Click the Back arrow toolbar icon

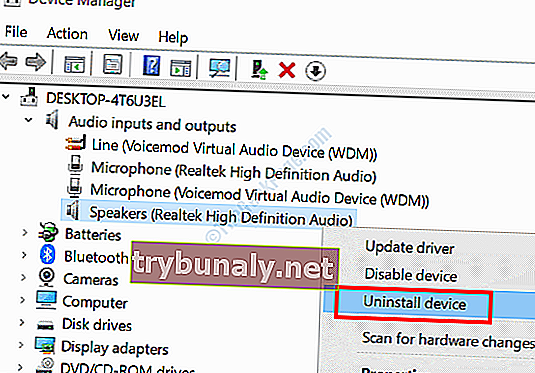pyautogui.click(x=9, y=61)
